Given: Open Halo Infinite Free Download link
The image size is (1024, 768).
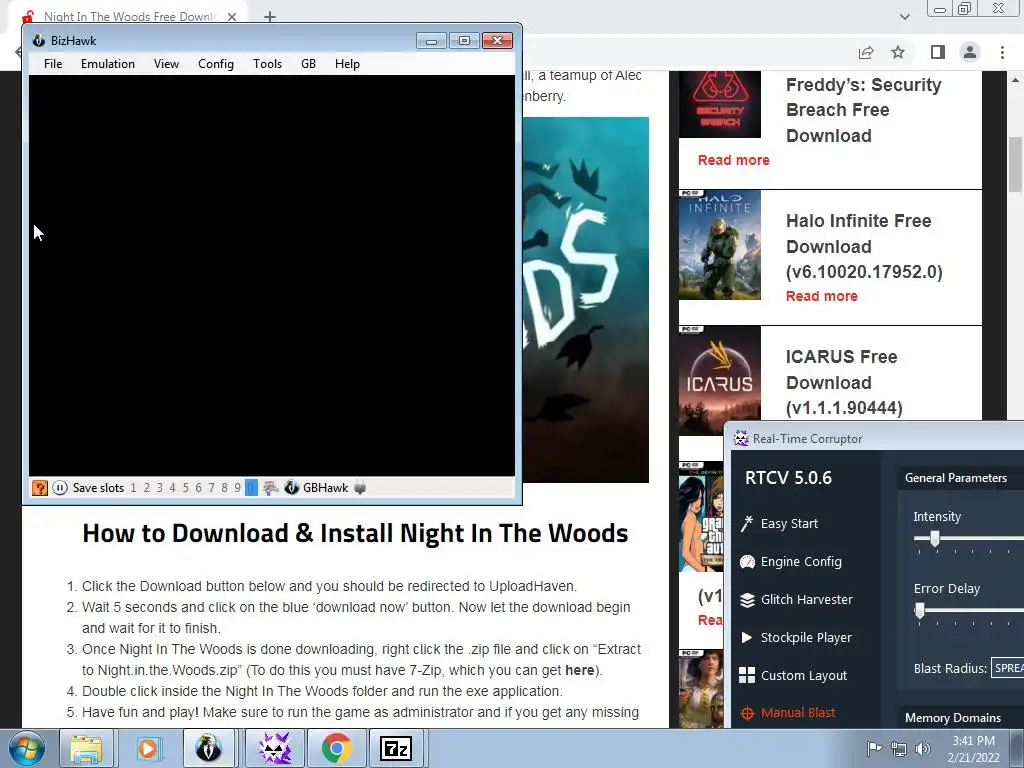Looking at the screenshot, I should point(864,246).
